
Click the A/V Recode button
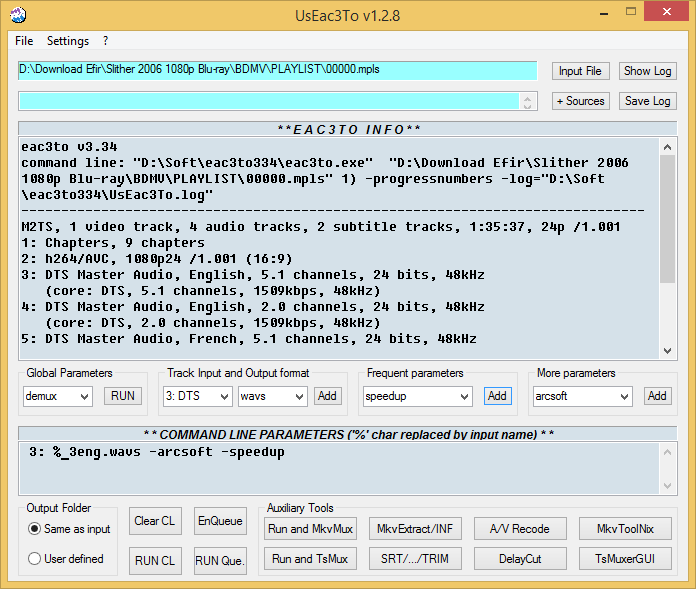tap(520, 529)
